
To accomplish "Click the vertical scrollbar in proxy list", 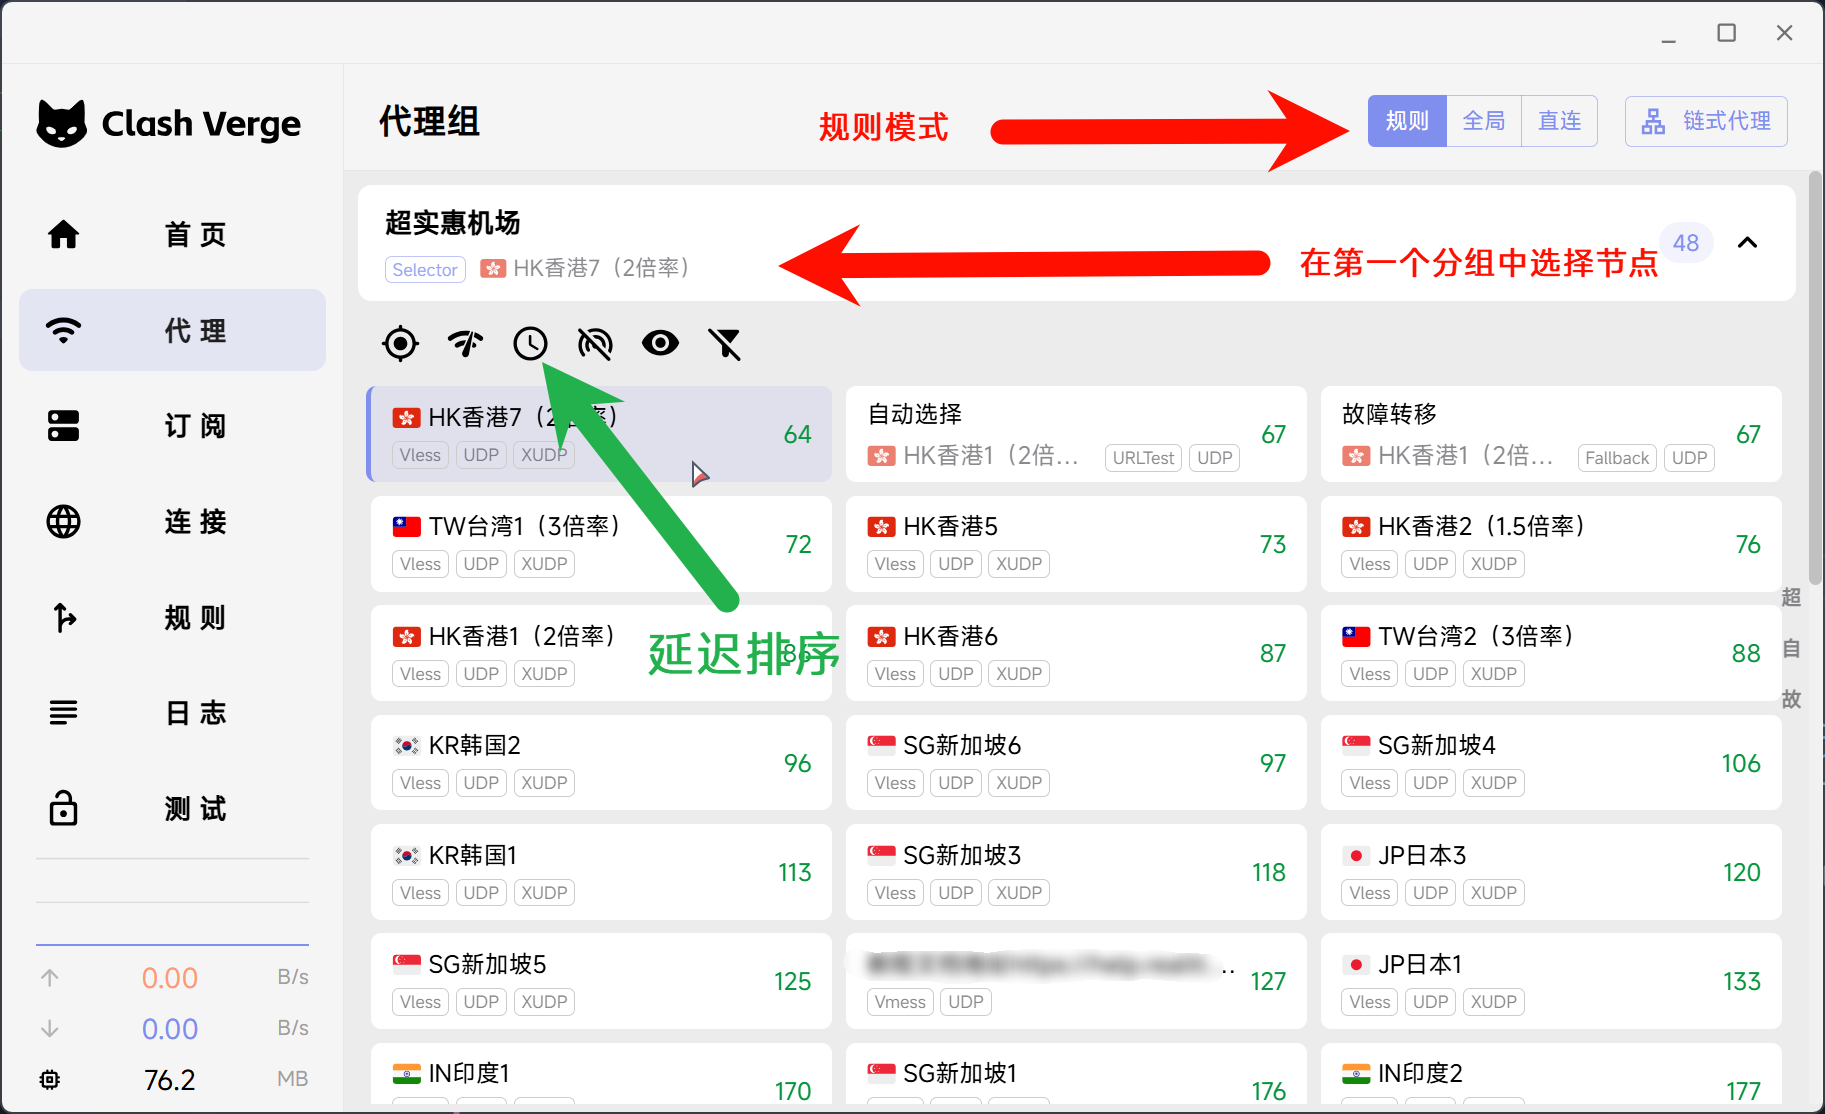I will (x=1815, y=380).
